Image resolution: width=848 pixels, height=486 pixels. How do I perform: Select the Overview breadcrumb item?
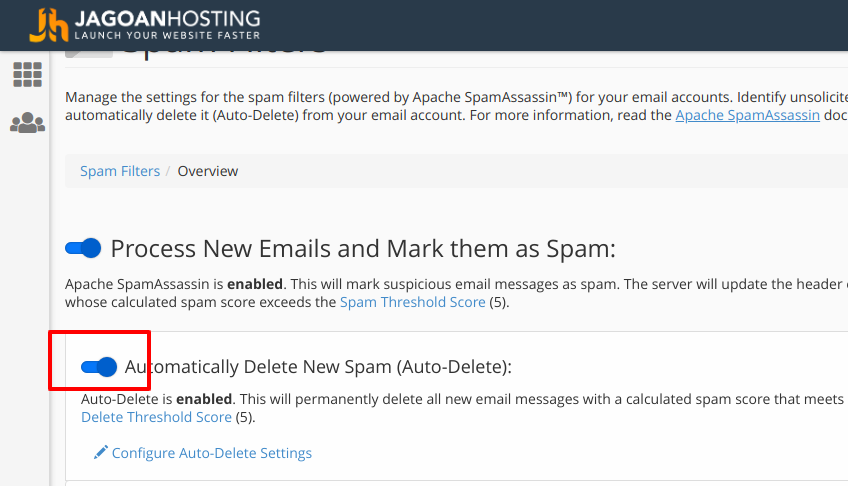[208, 171]
